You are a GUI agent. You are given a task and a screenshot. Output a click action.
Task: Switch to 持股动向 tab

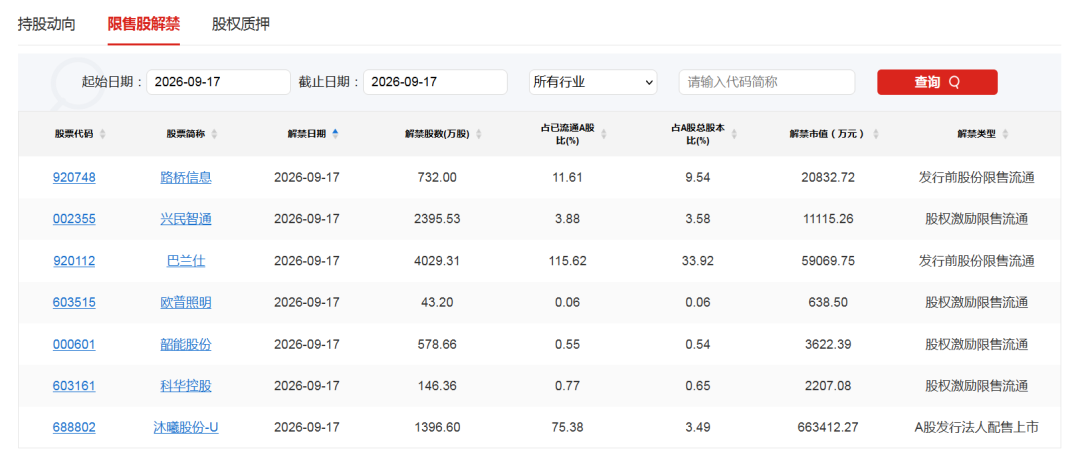(x=46, y=25)
